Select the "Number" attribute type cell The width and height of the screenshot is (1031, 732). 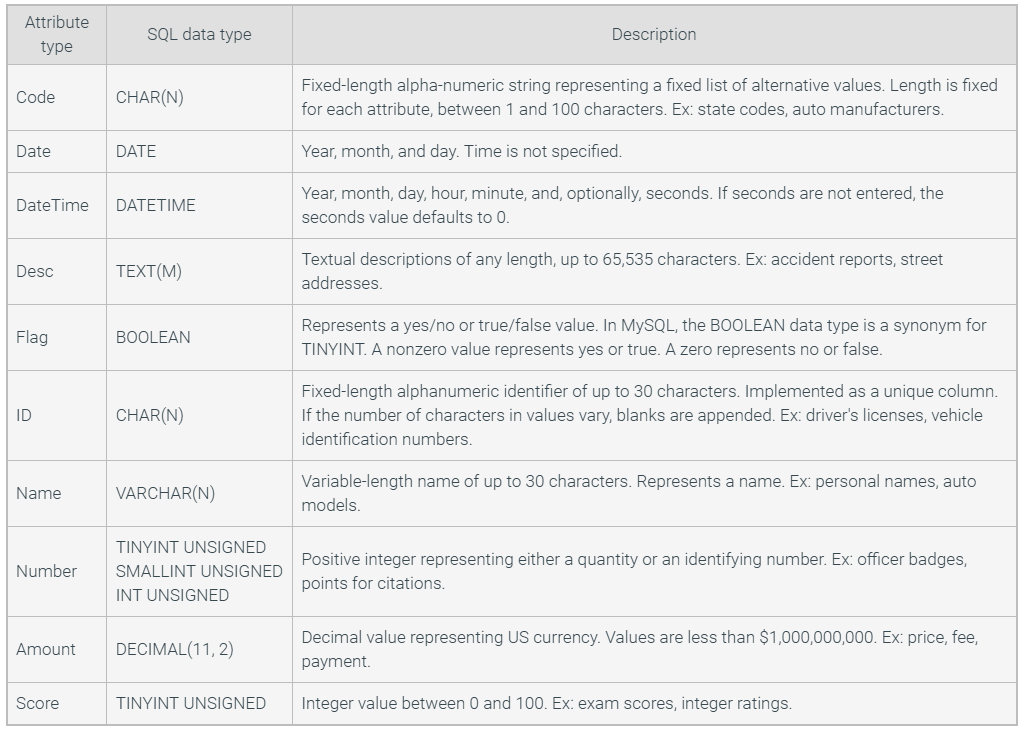click(x=46, y=572)
